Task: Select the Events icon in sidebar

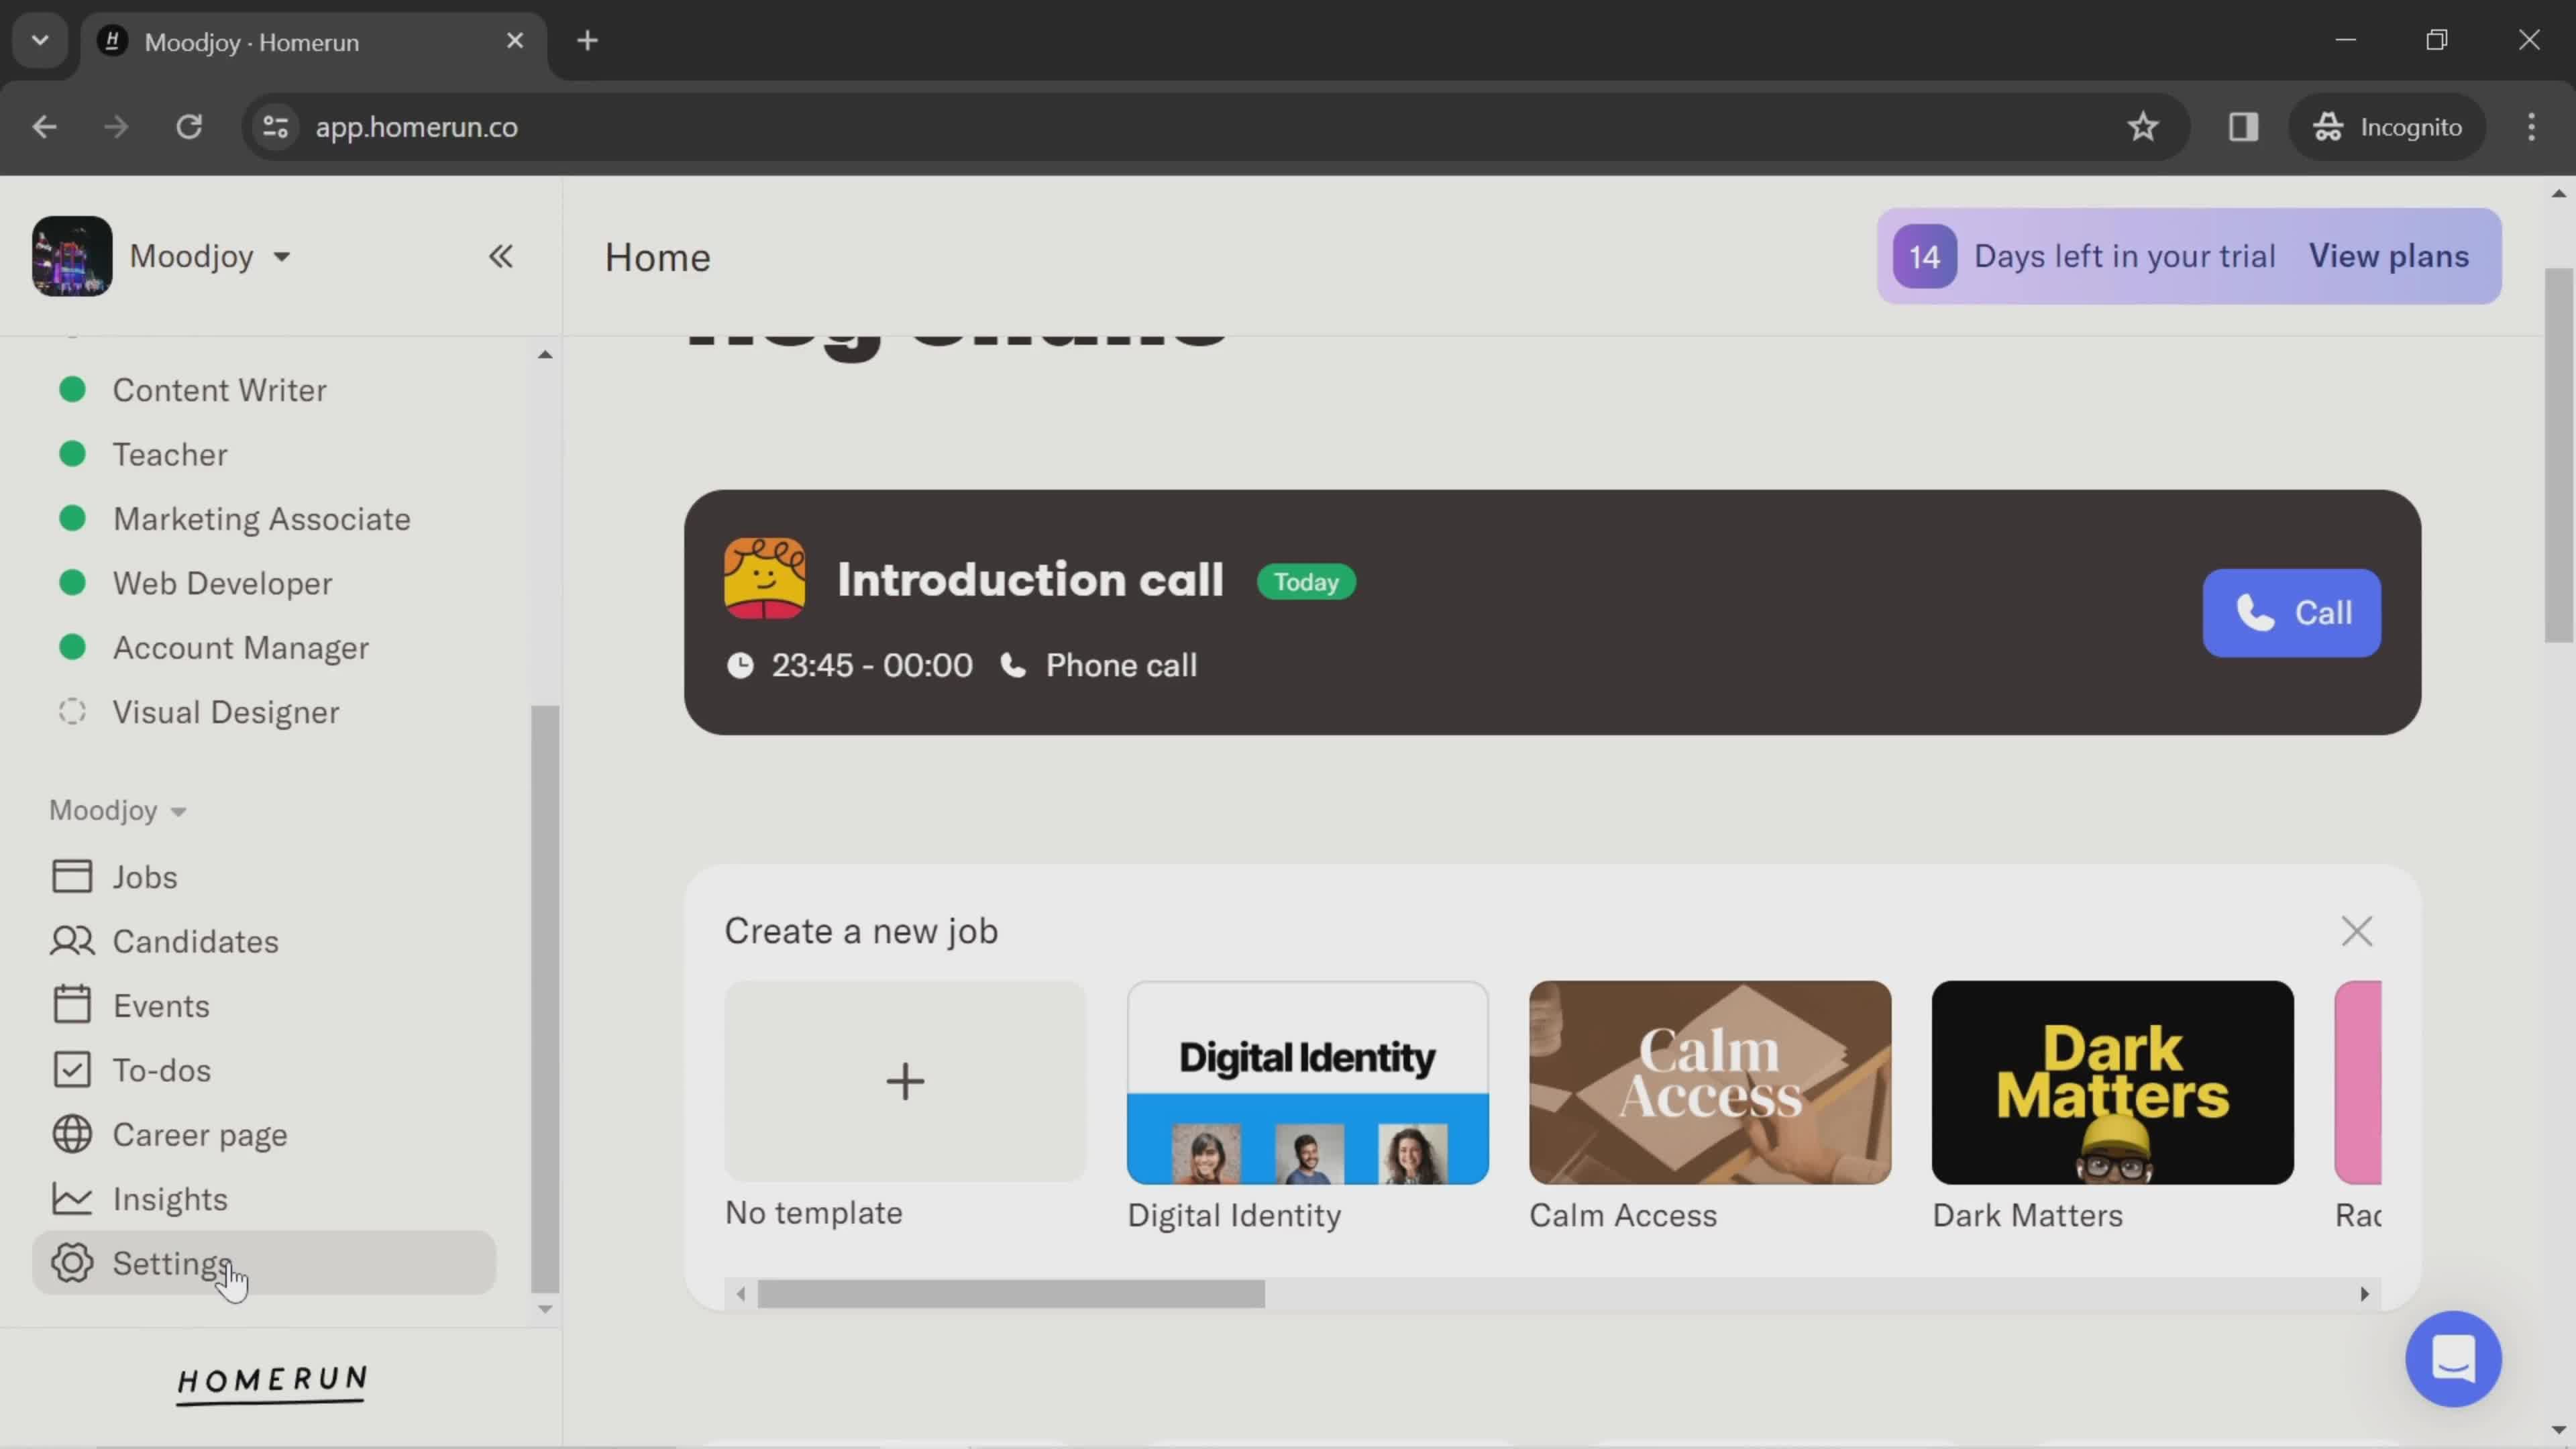Action: (70, 1005)
